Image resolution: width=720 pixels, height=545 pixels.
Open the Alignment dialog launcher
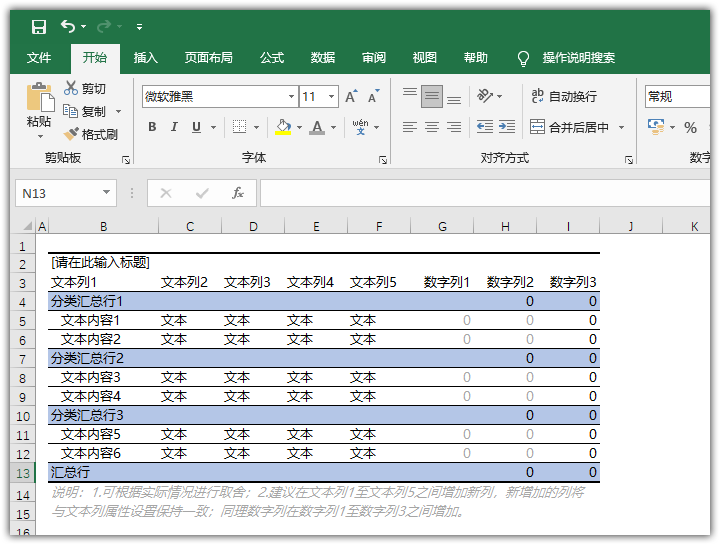629,160
